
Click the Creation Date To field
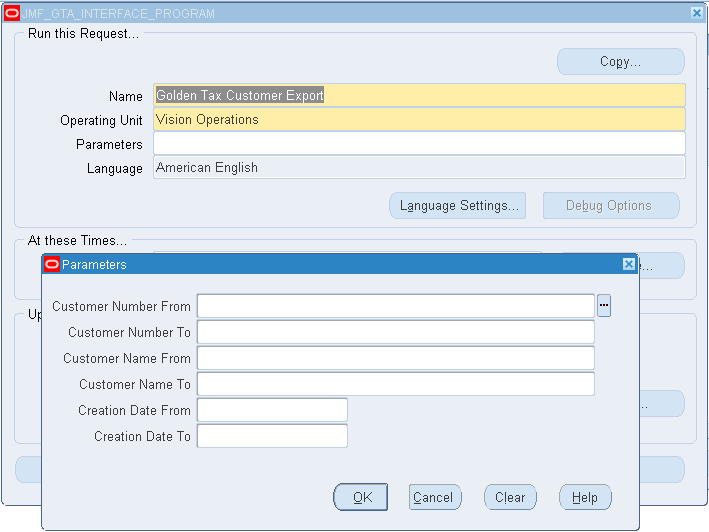click(x=272, y=436)
